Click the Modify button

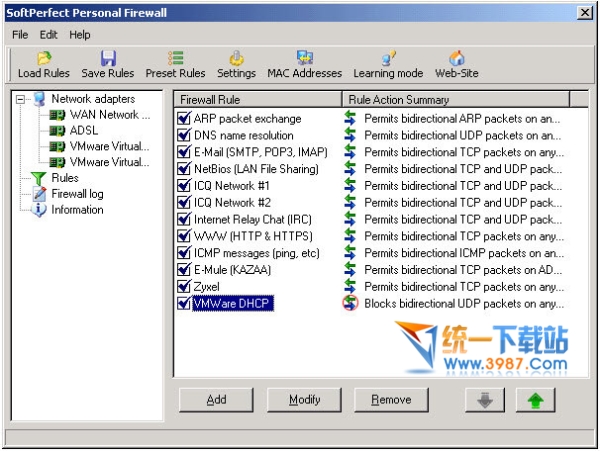[x=305, y=400]
